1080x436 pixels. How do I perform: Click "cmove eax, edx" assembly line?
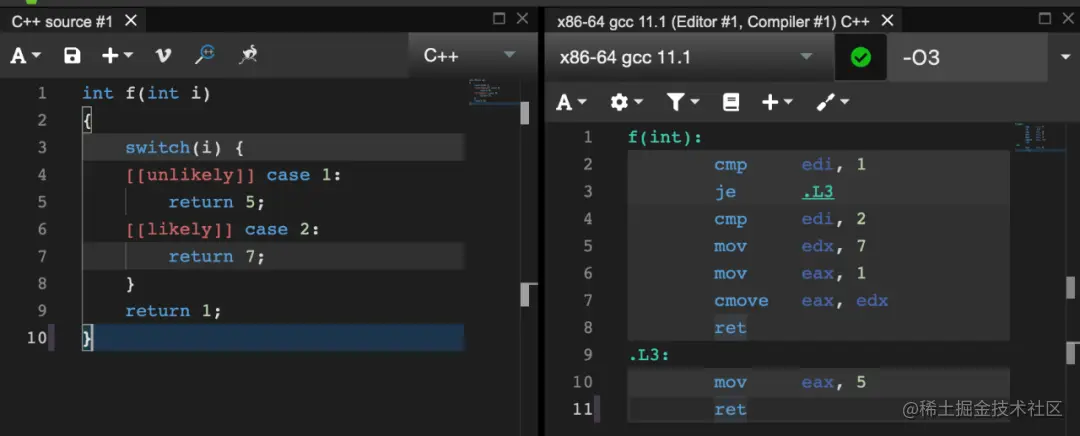pos(801,301)
